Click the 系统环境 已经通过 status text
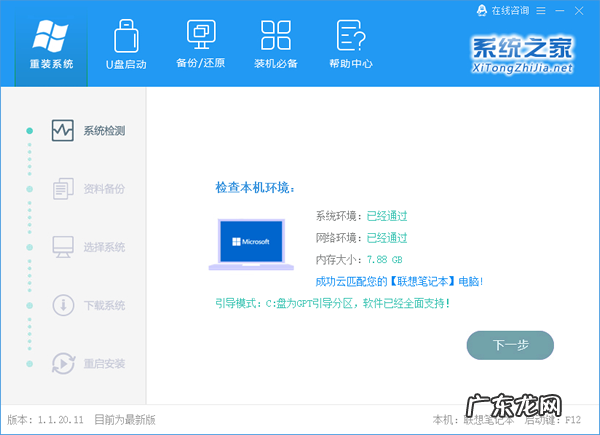The width and height of the screenshot is (600, 435). click(361, 216)
